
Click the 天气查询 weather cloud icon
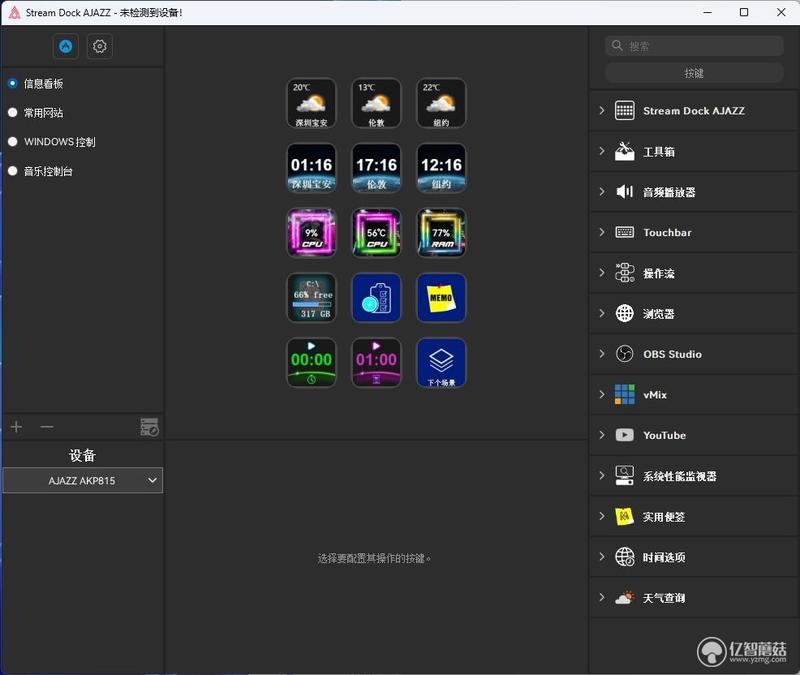coord(624,597)
